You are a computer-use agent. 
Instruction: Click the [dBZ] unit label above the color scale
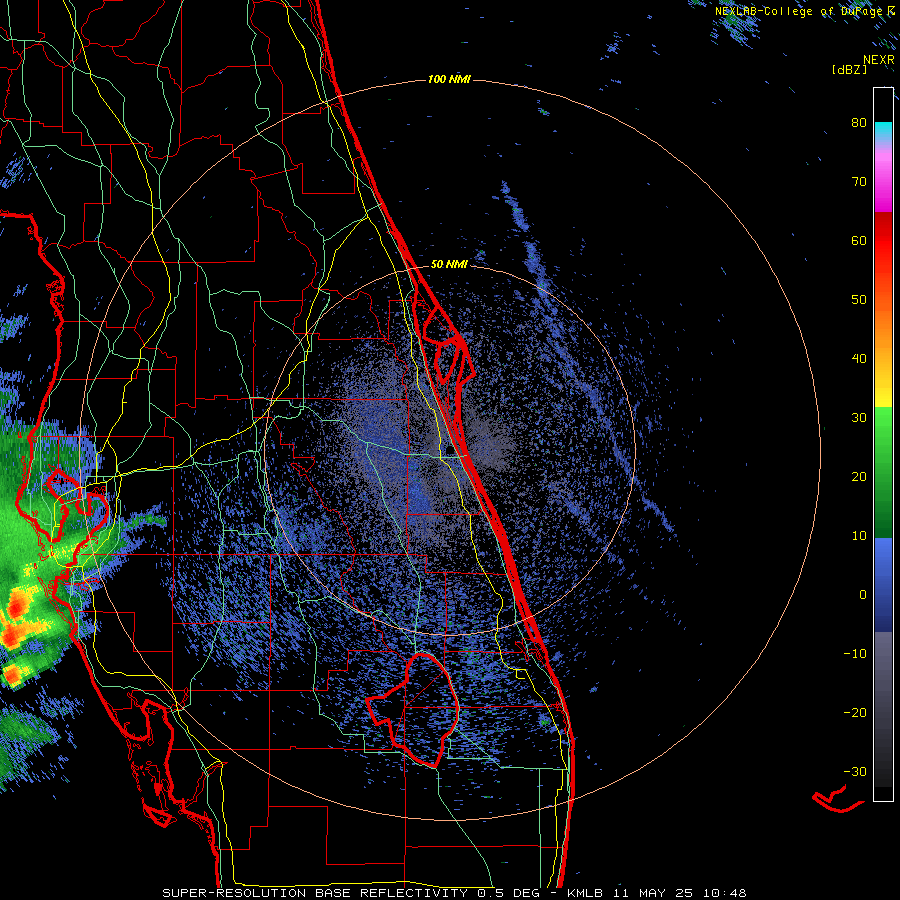849,69
